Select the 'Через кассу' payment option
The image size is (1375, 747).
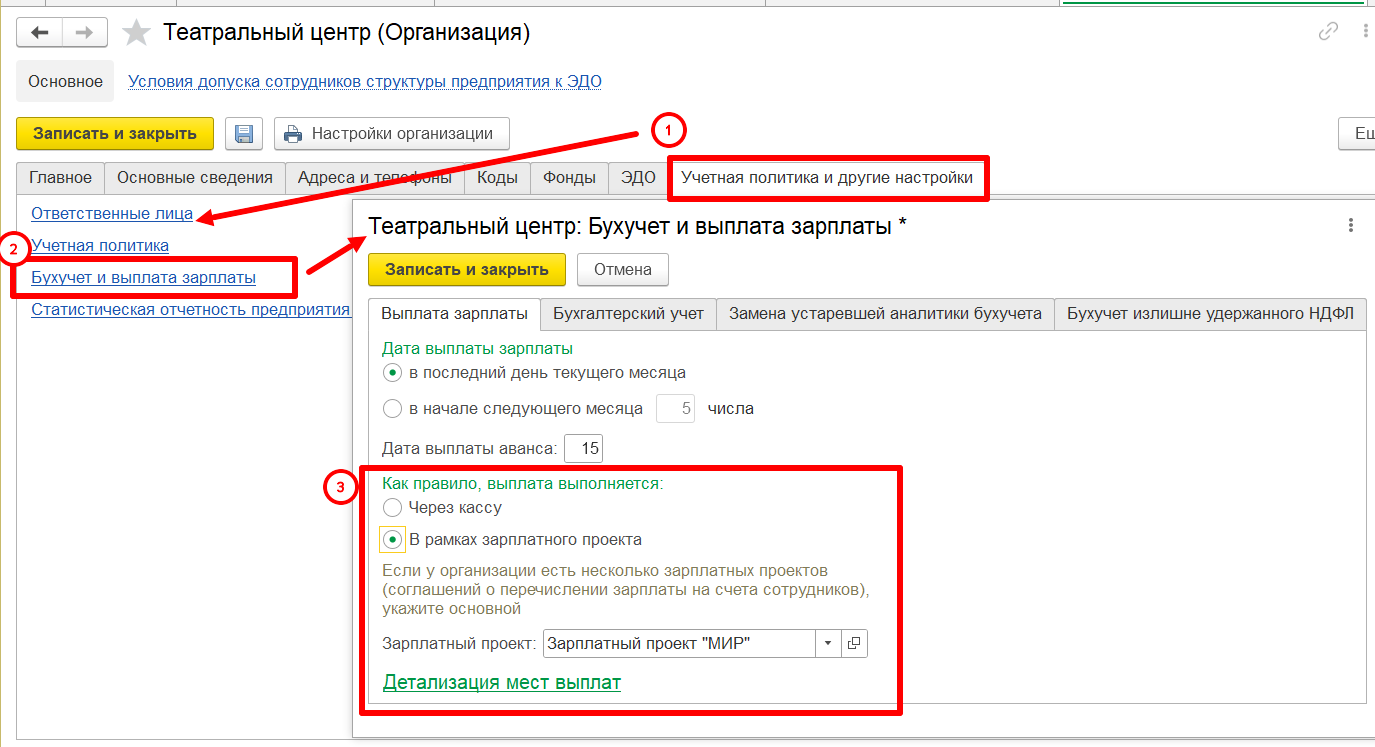tap(392, 508)
